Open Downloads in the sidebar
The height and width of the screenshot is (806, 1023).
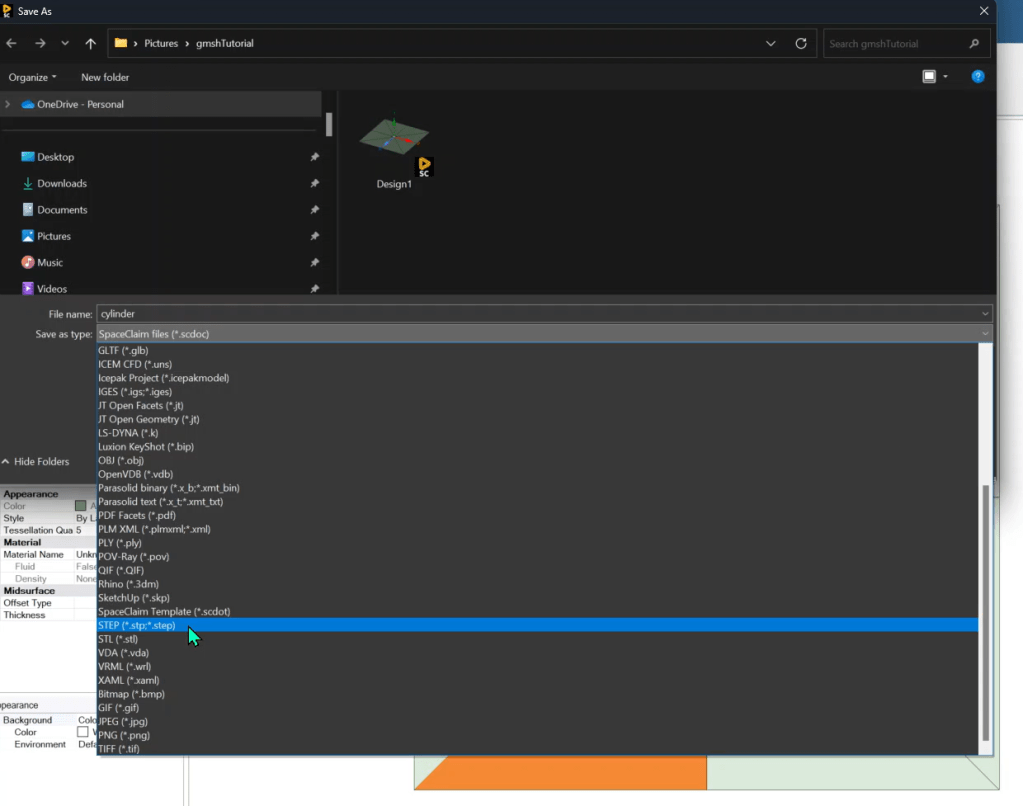pyautogui.click(x=61, y=183)
